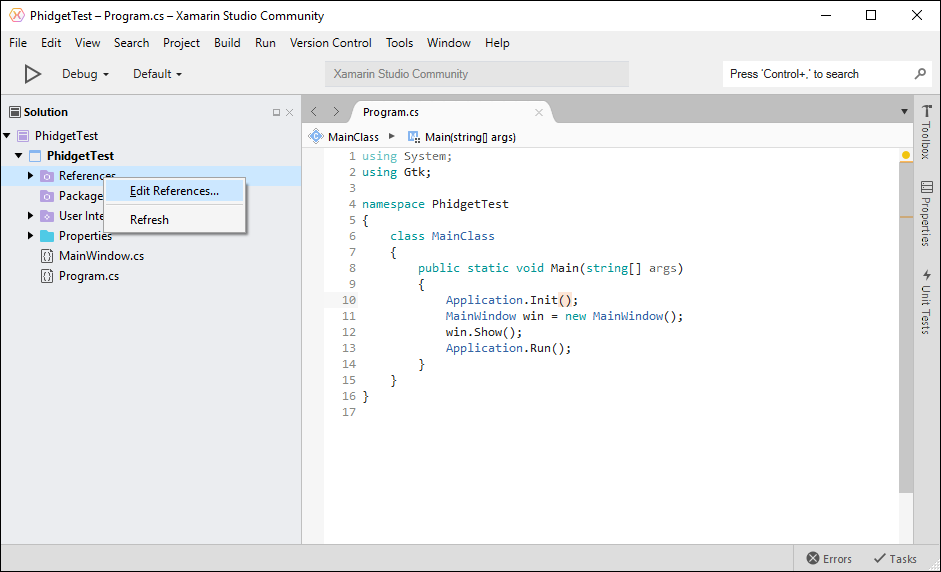Close the Program.cs tab

pyautogui.click(x=539, y=112)
